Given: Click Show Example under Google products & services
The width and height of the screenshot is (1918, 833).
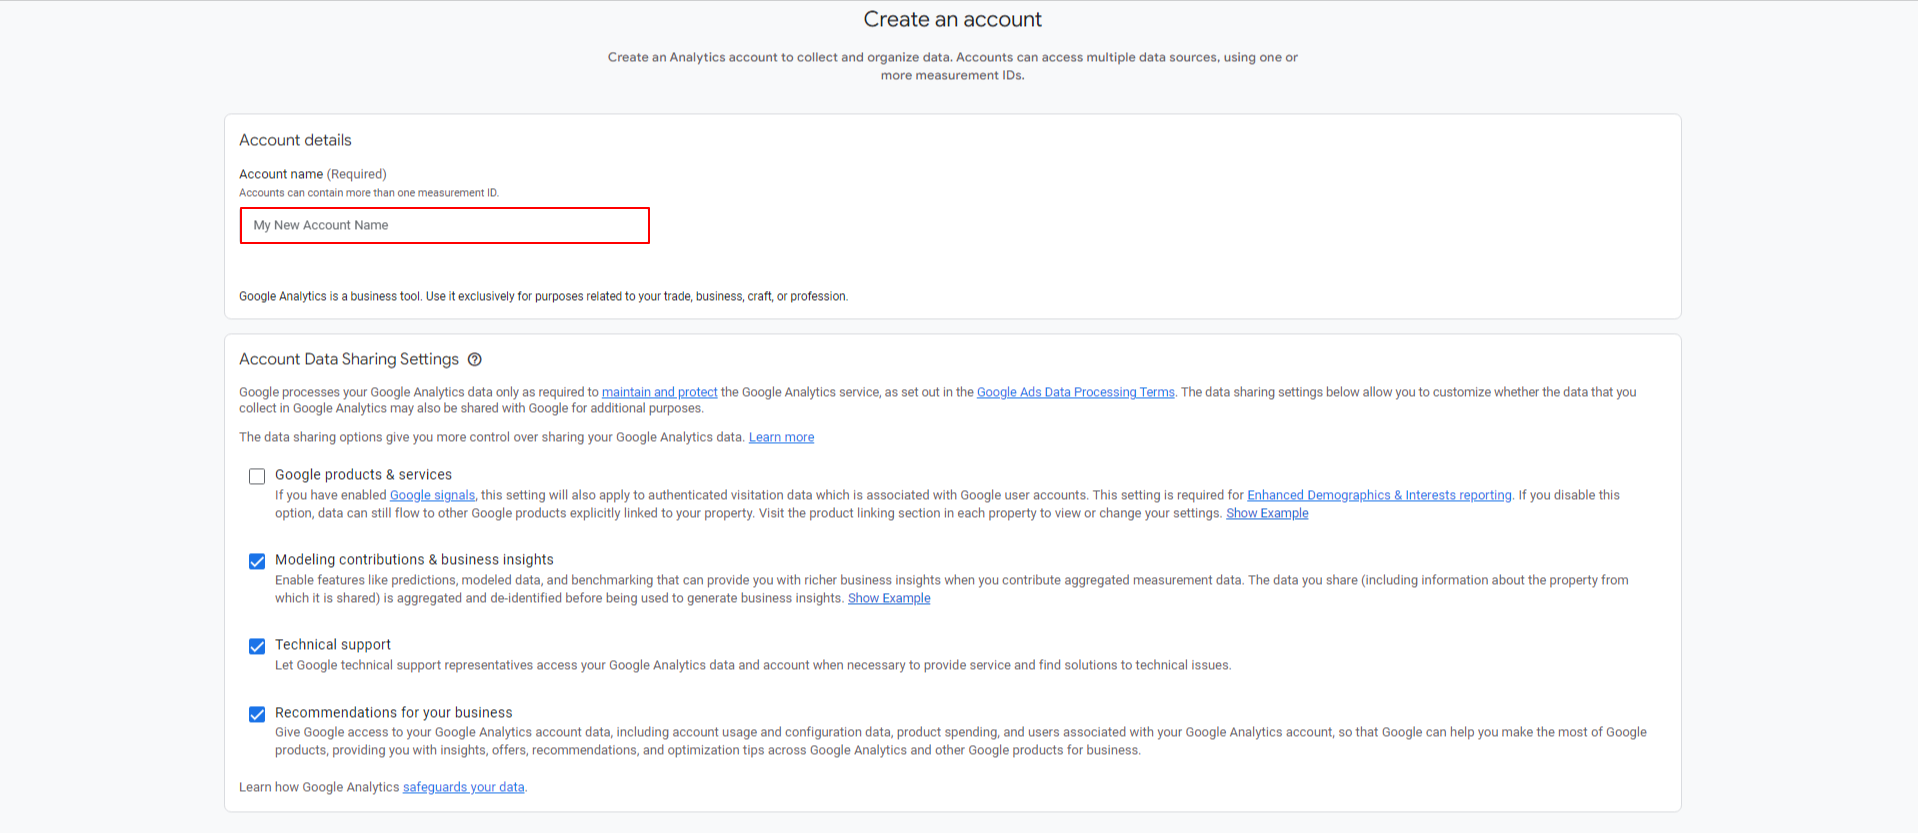Looking at the screenshot, I should point(1267,513).
